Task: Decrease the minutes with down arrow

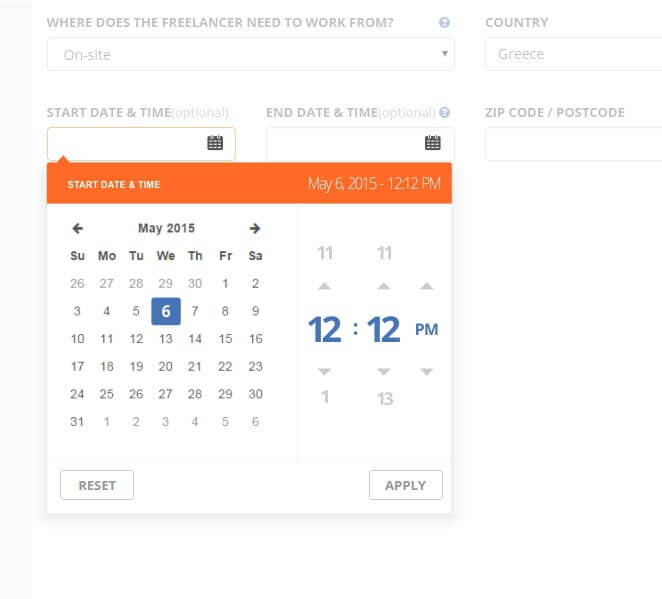Action: pyautogui.click(x=384, y=371)
